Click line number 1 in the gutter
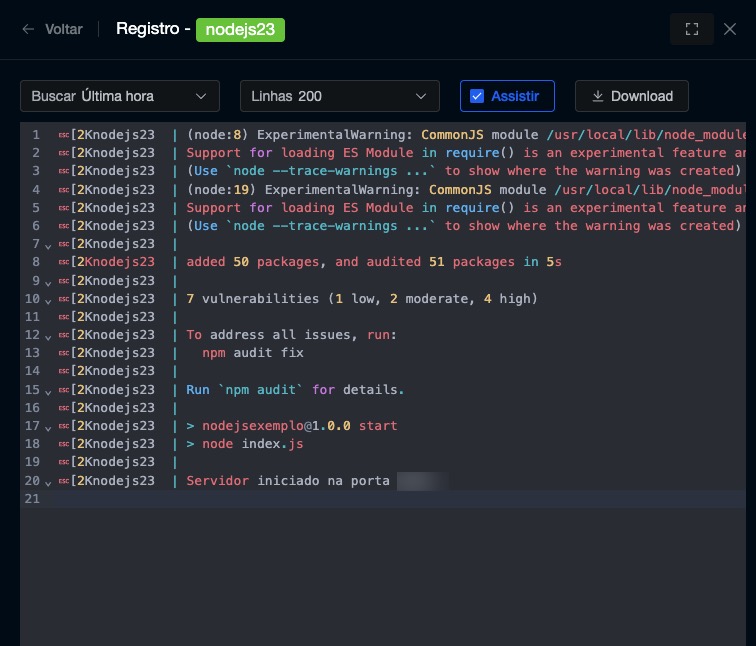Viewport: 756px width, 646px height. coord(36,135)
